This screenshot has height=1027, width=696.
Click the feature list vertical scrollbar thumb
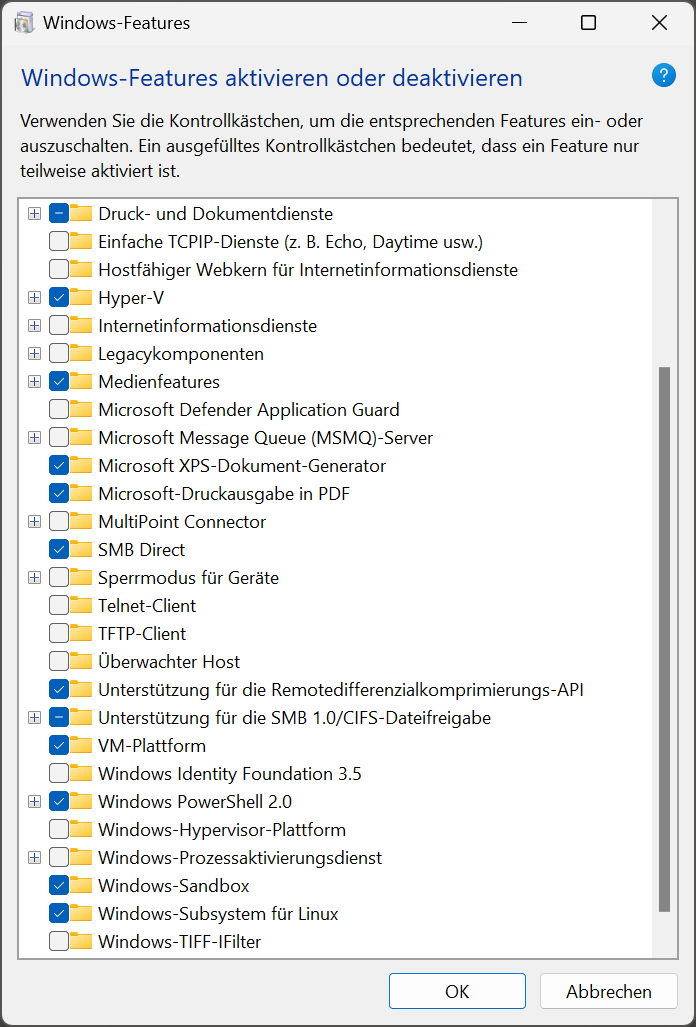(x=665, y=640)
